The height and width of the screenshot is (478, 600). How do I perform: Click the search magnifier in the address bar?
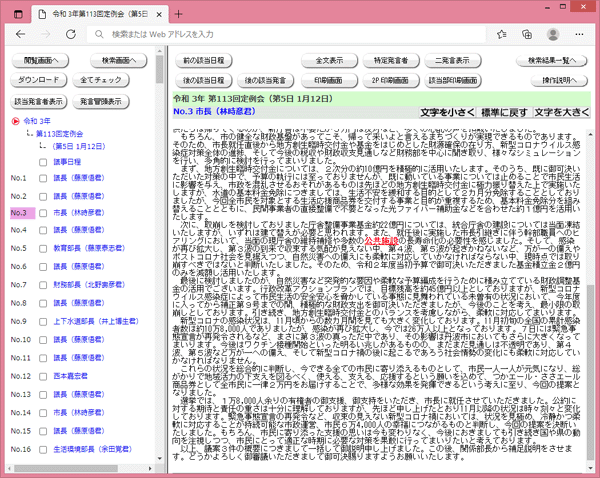pos(99,34)
